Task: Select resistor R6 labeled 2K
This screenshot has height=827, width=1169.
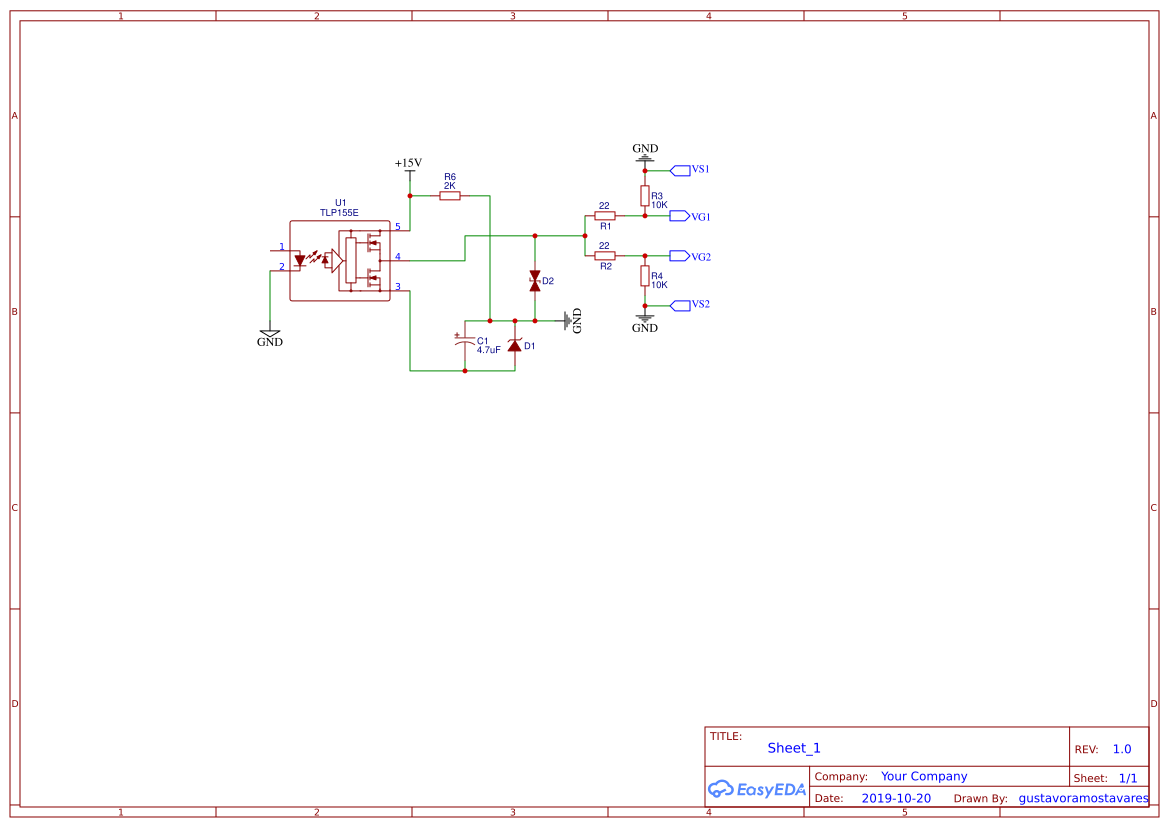Action: pos(448,195)
